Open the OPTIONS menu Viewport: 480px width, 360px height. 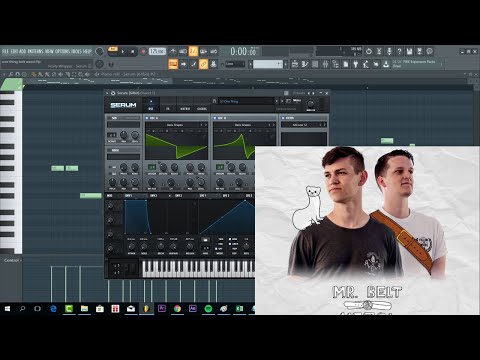[x=62, y=51]
